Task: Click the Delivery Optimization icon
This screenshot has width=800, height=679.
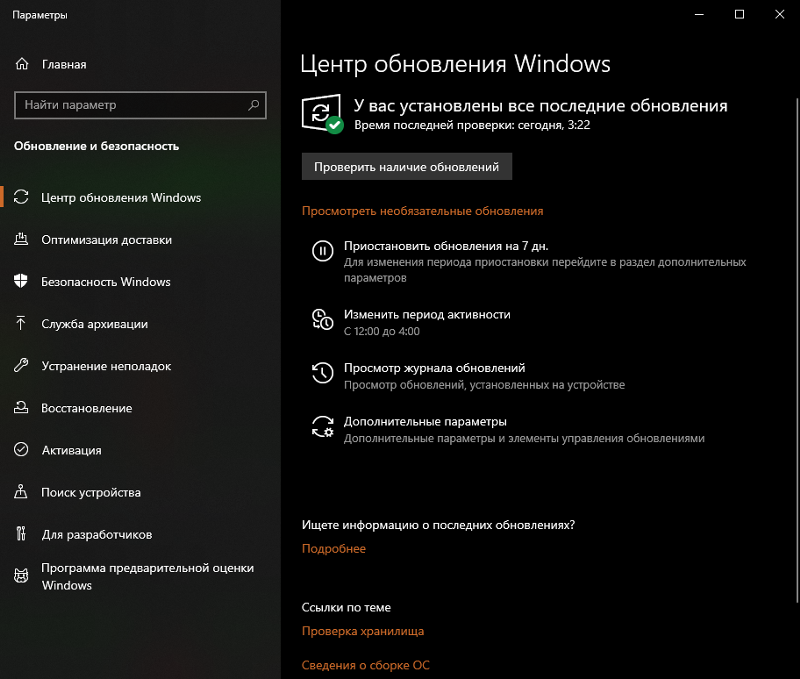Action: [x=21, y=239]
